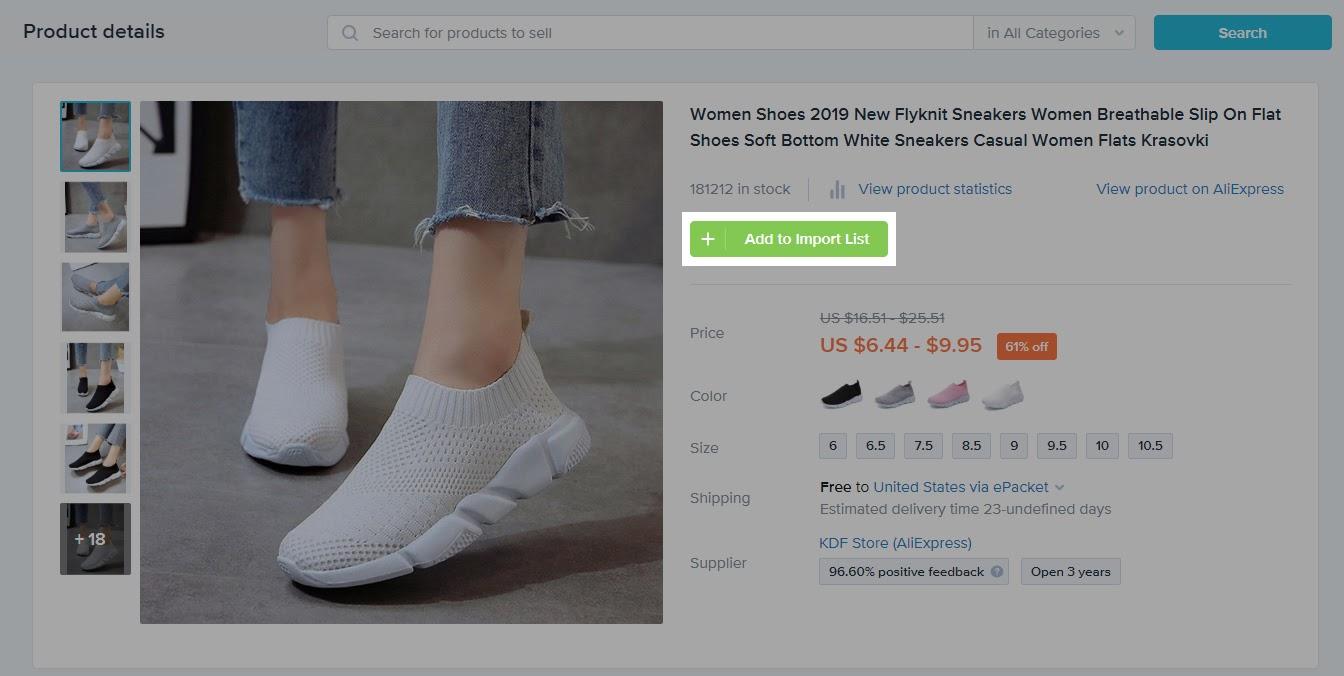Select the fifth thumbnail with black sneakers

coord(95,458)
